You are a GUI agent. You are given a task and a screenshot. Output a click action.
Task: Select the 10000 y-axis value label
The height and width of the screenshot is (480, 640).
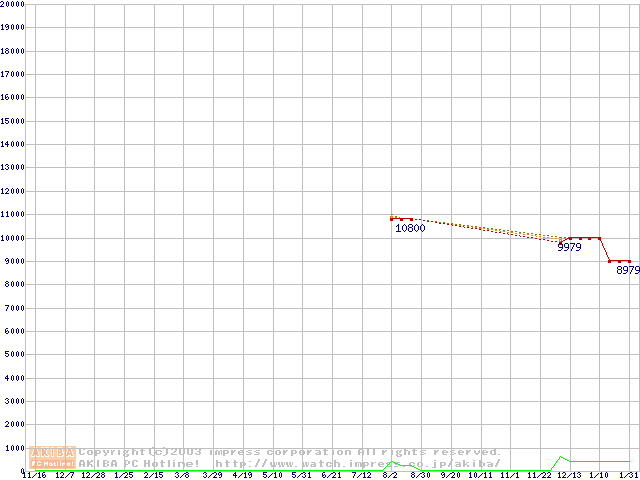click(x=12, y=238)
